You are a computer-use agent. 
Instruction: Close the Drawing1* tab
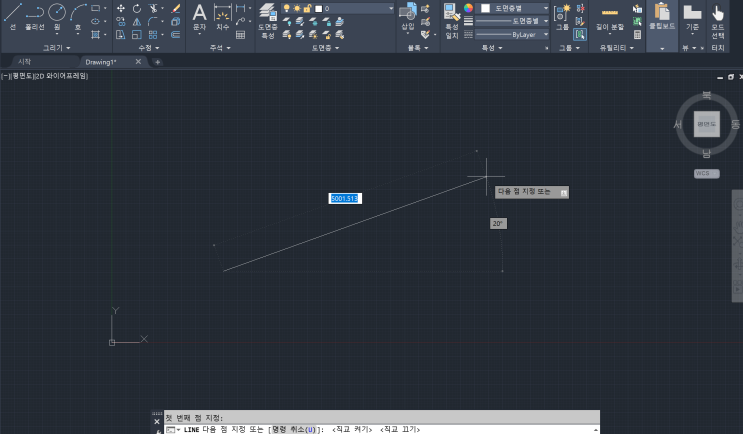point(138,62)
